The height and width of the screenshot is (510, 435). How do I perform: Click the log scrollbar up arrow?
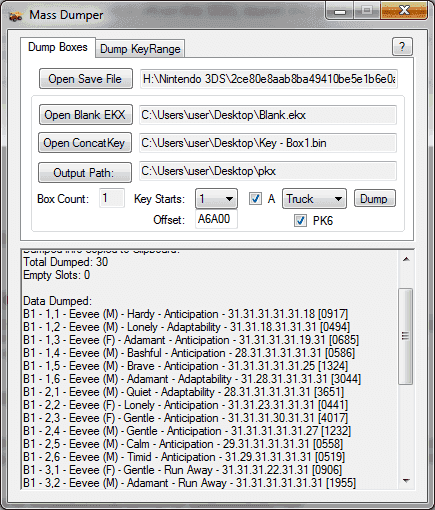[406, 259]
